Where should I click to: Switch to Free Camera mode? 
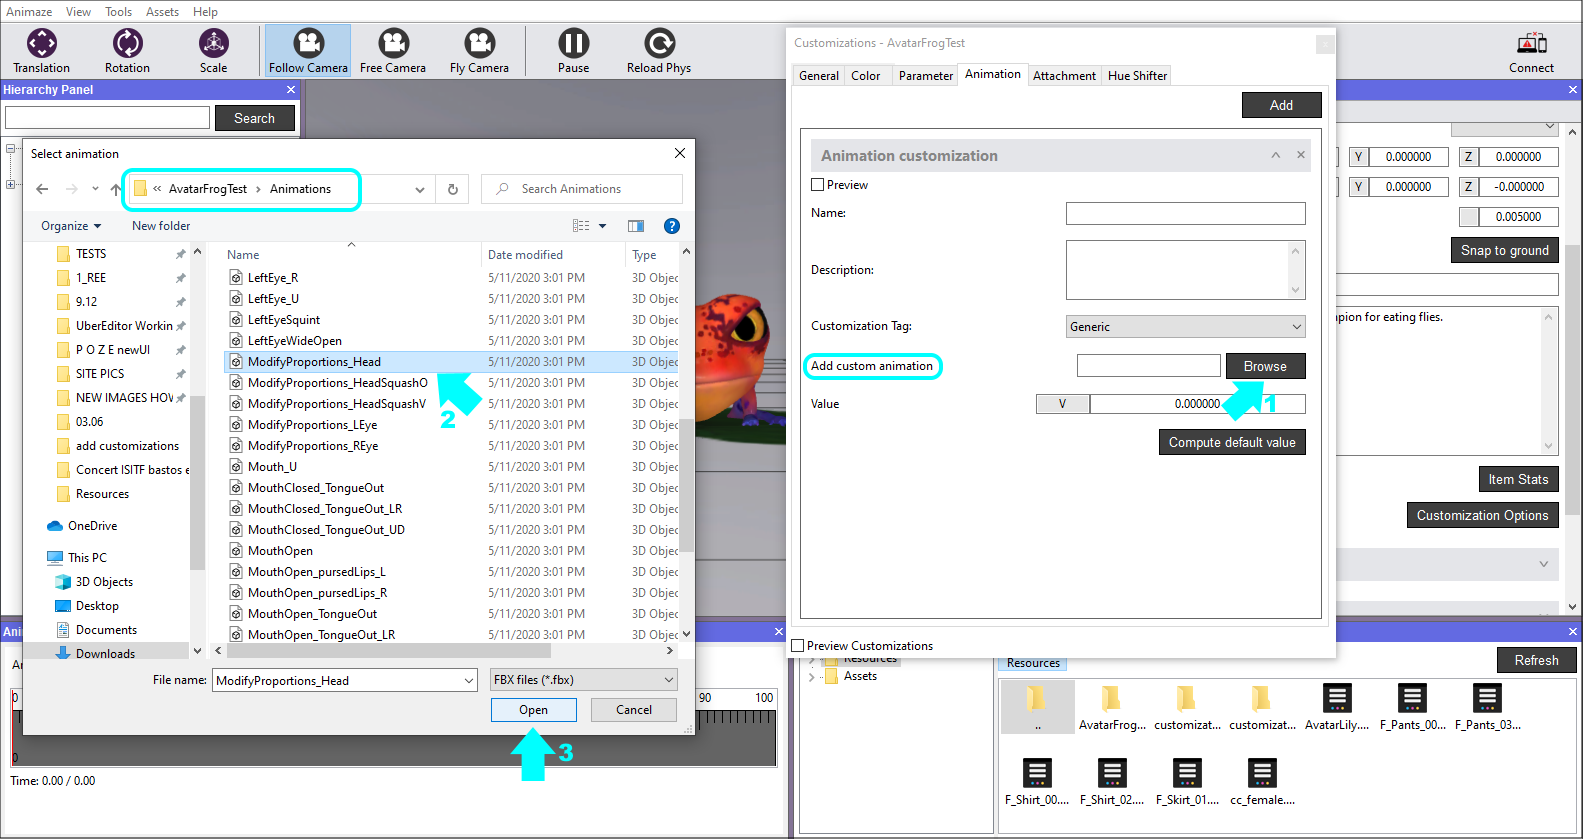(393, 51)
